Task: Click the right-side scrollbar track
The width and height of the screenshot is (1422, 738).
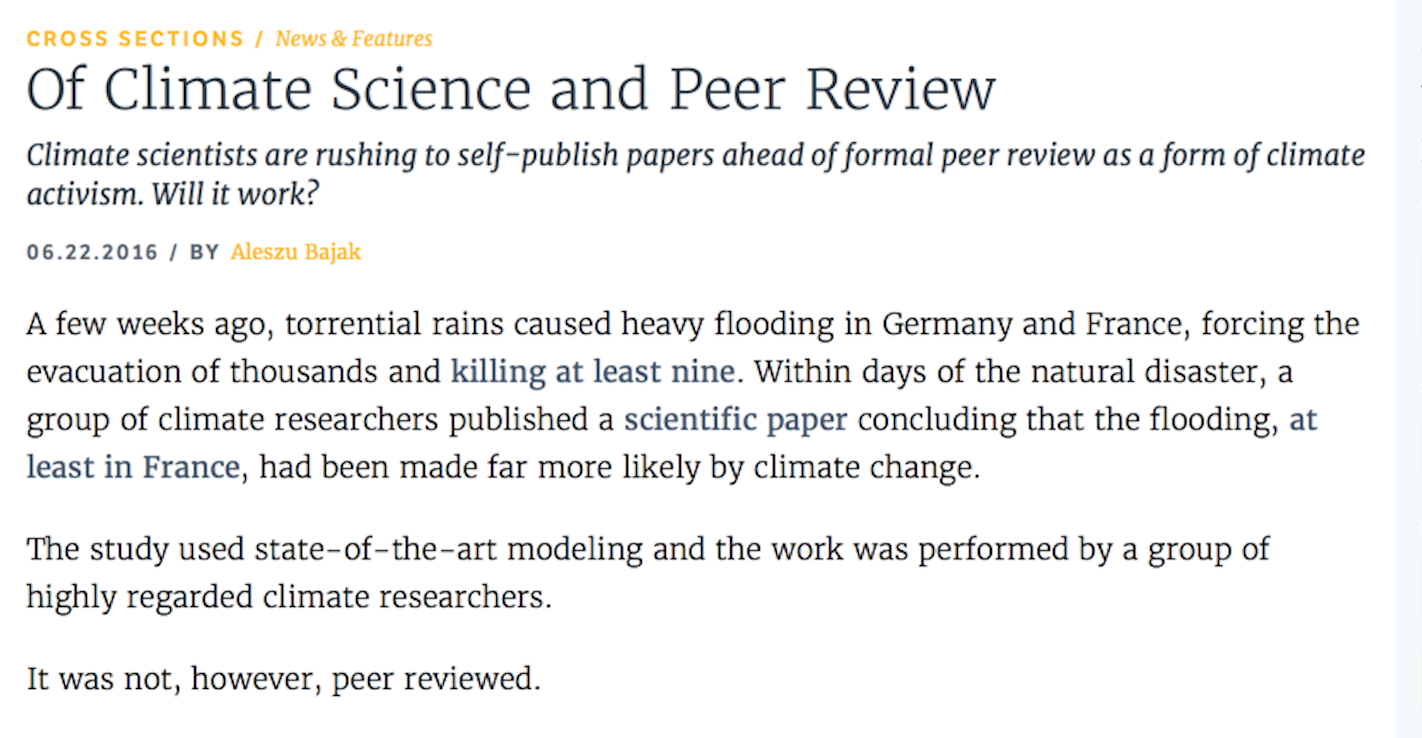Action: pyautogui.click(x=1409, y=369)
